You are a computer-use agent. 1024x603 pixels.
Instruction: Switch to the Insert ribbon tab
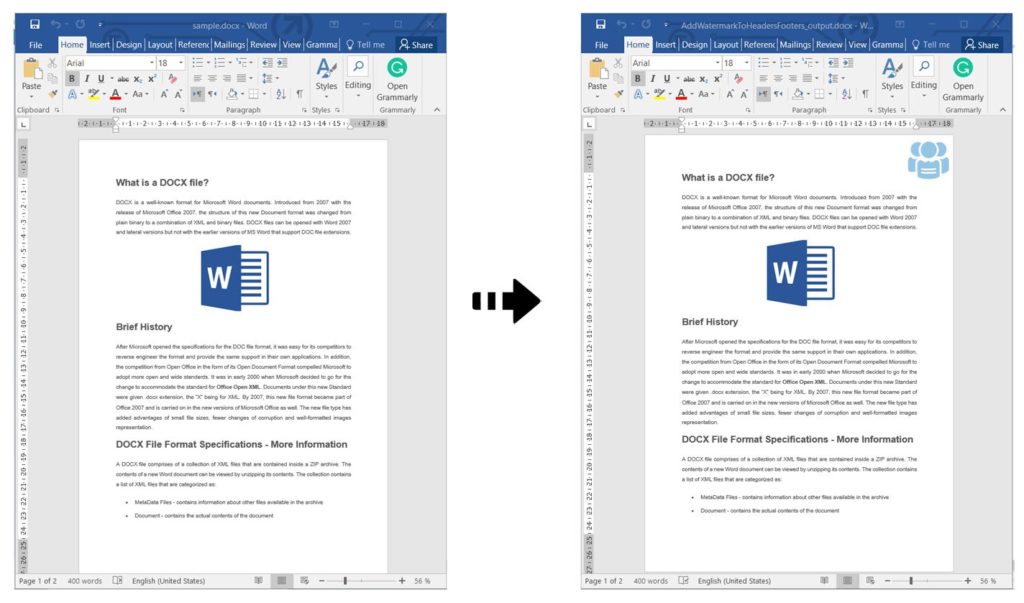(x=100, y=44)
